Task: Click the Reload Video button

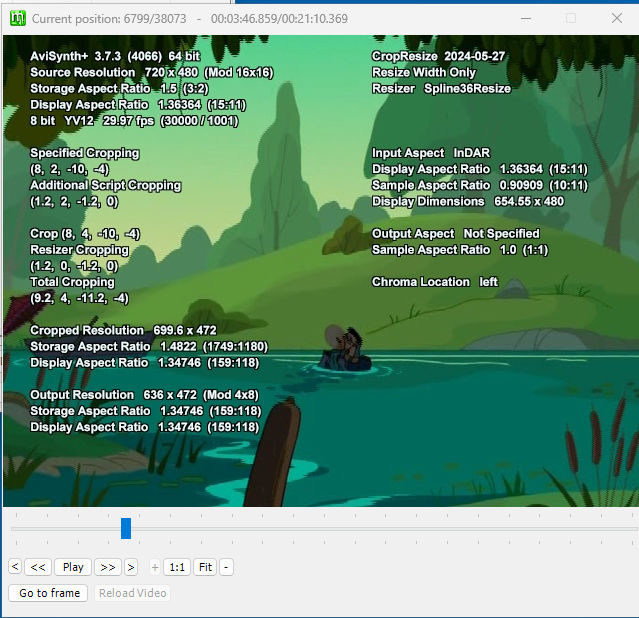Action: [132, 593]
